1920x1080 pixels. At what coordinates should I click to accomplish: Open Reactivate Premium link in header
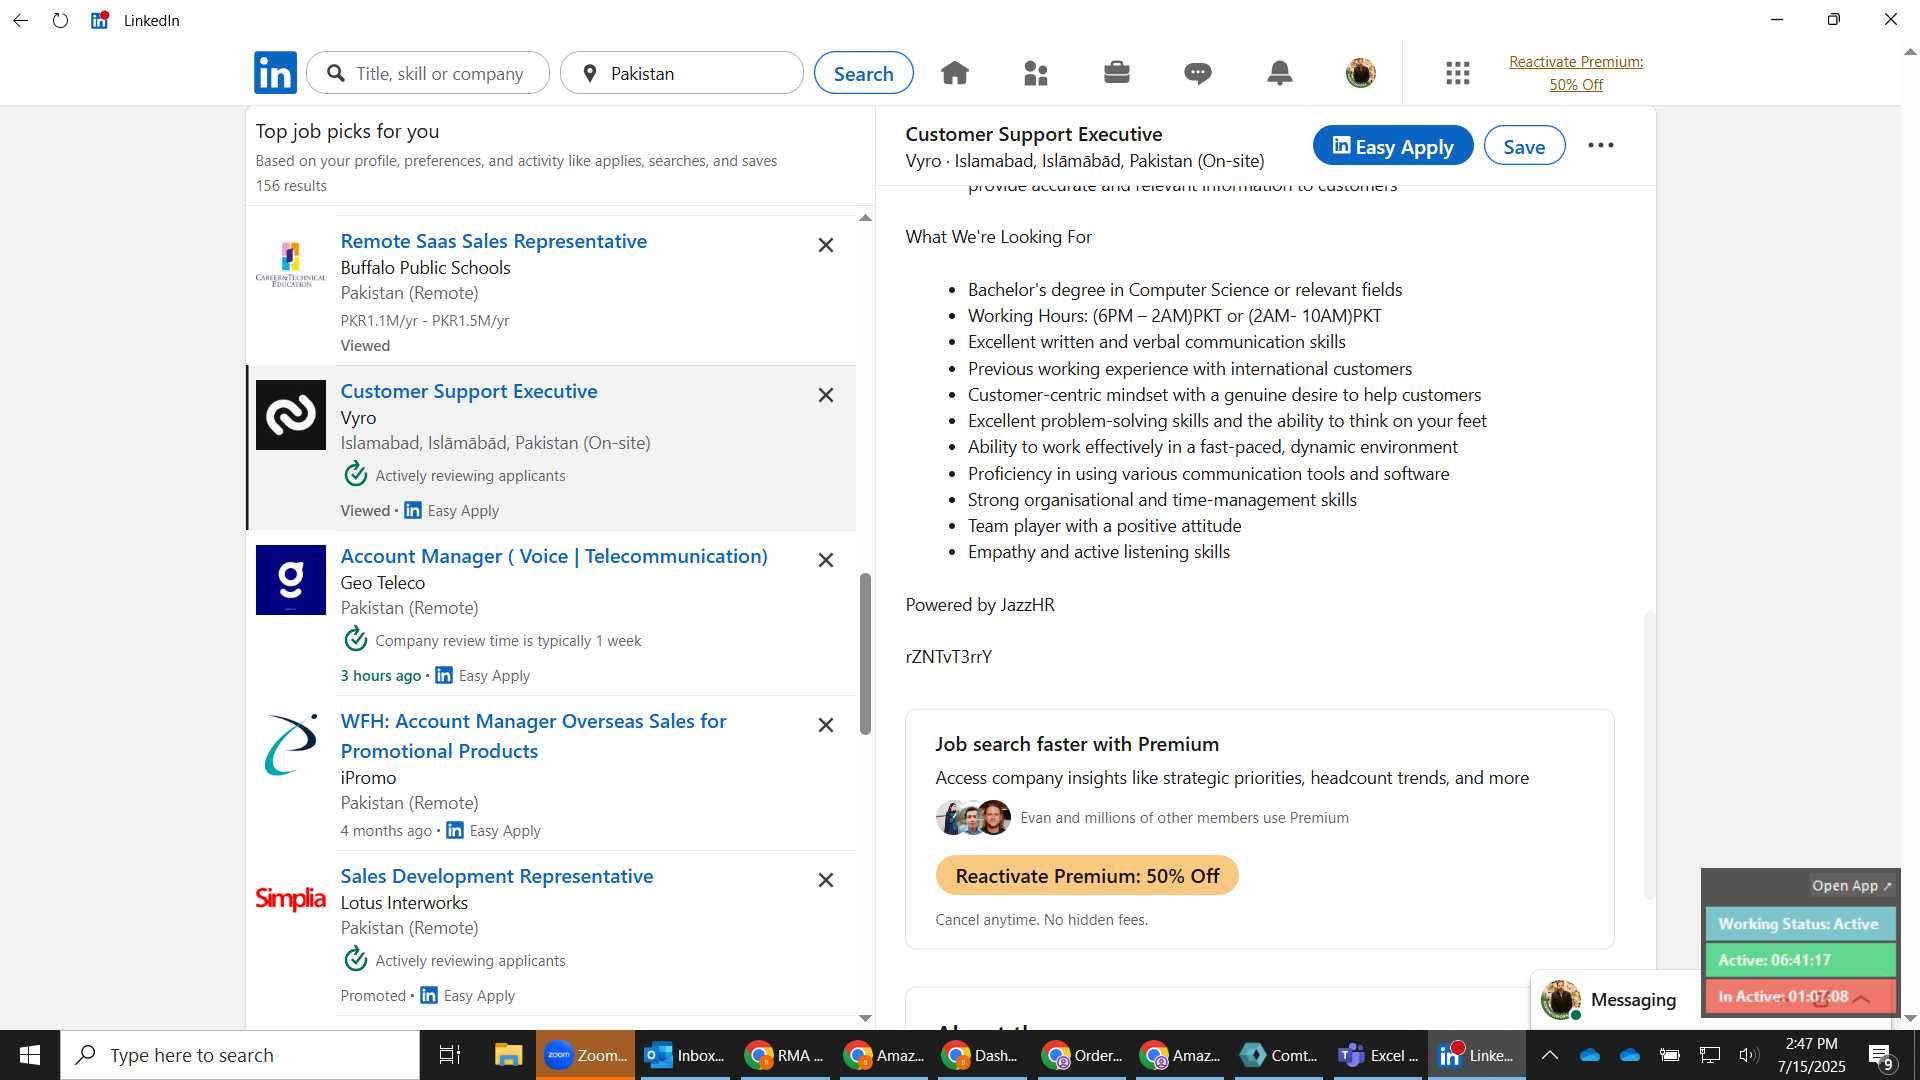click(x=1576, y=73)
